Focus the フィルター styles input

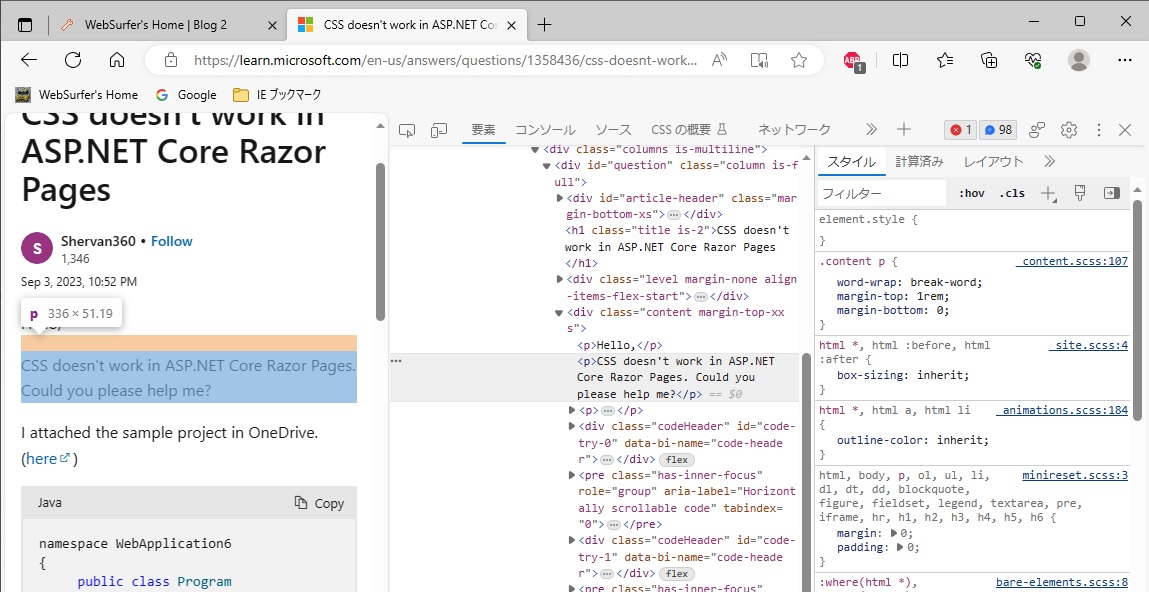[x=882, y=193]
